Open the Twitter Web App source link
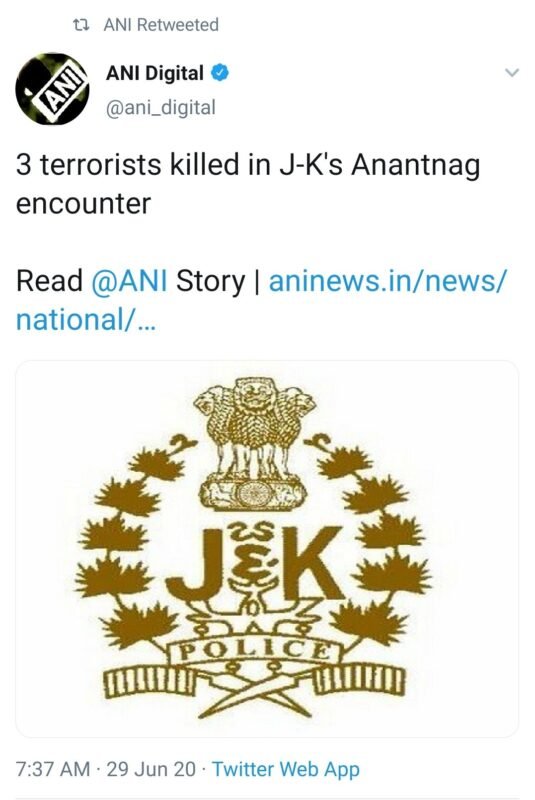Screen dimensions: 535x800 [286, 769]
